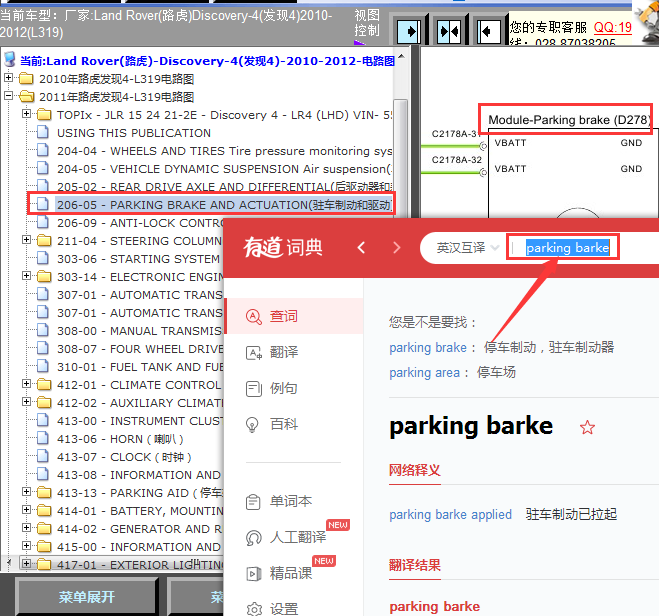Collapse the 2011年路虎发现4-L319电路图 folder
The height and width of the screenshot is (616, 659).
[8, 96]
